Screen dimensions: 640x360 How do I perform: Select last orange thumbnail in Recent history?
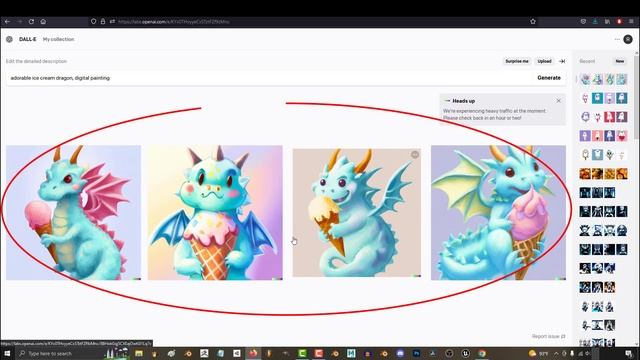point(622,173)
